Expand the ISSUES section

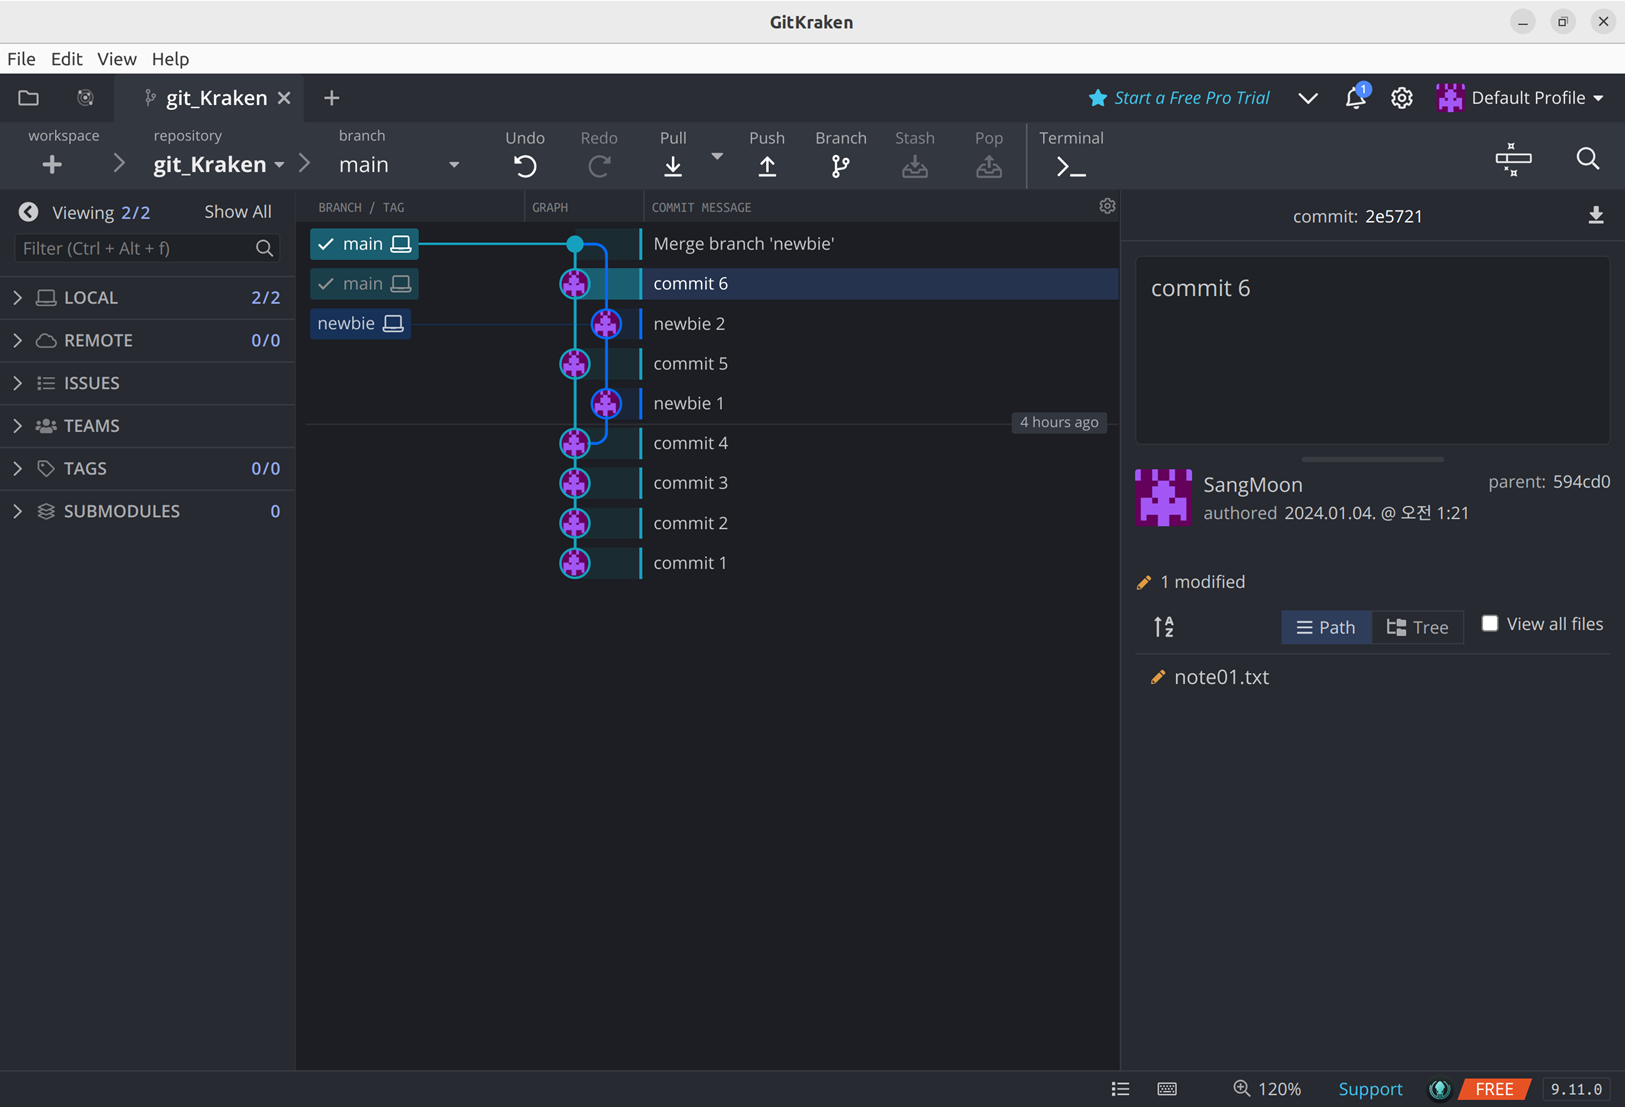(x=18, y=383)
